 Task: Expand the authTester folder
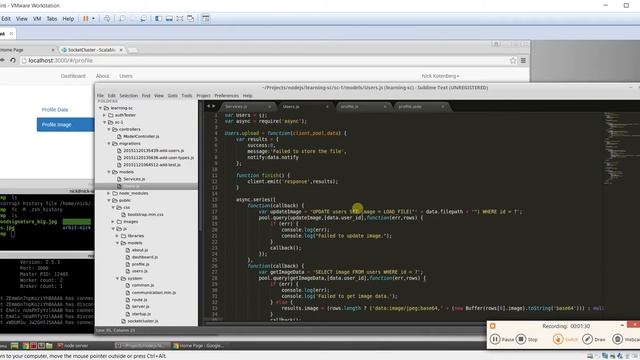tap(104, 115)
